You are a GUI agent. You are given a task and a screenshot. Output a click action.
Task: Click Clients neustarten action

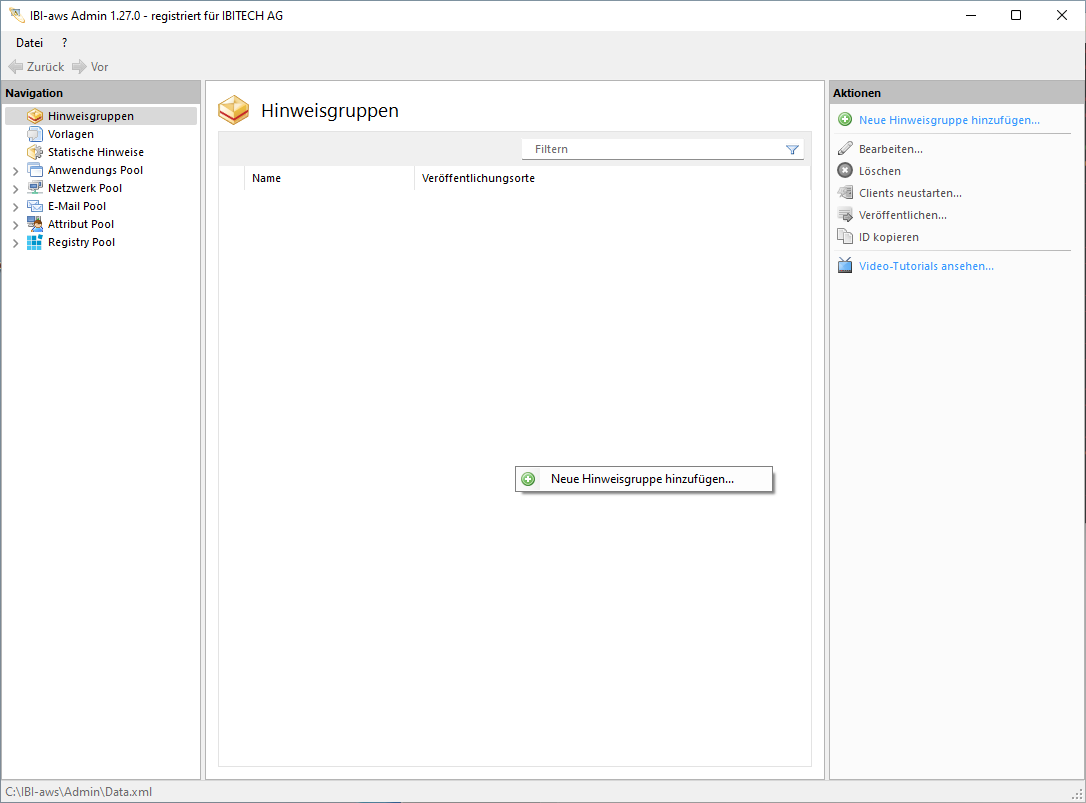[x=910, y=193]
